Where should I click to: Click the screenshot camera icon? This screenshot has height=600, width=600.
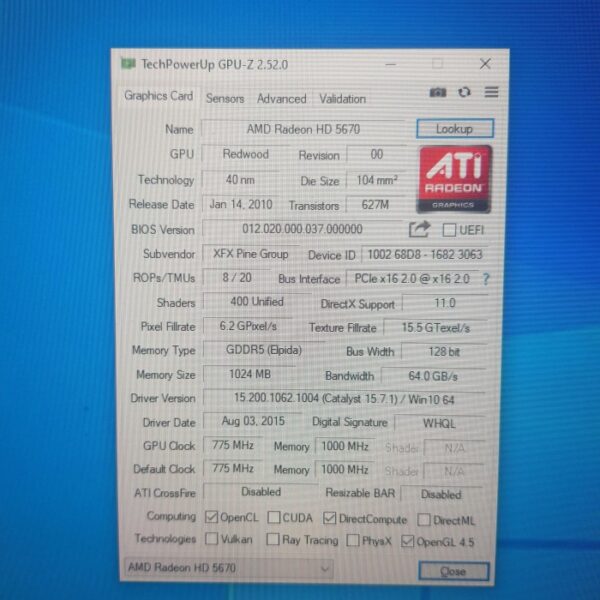coord(438,92)
